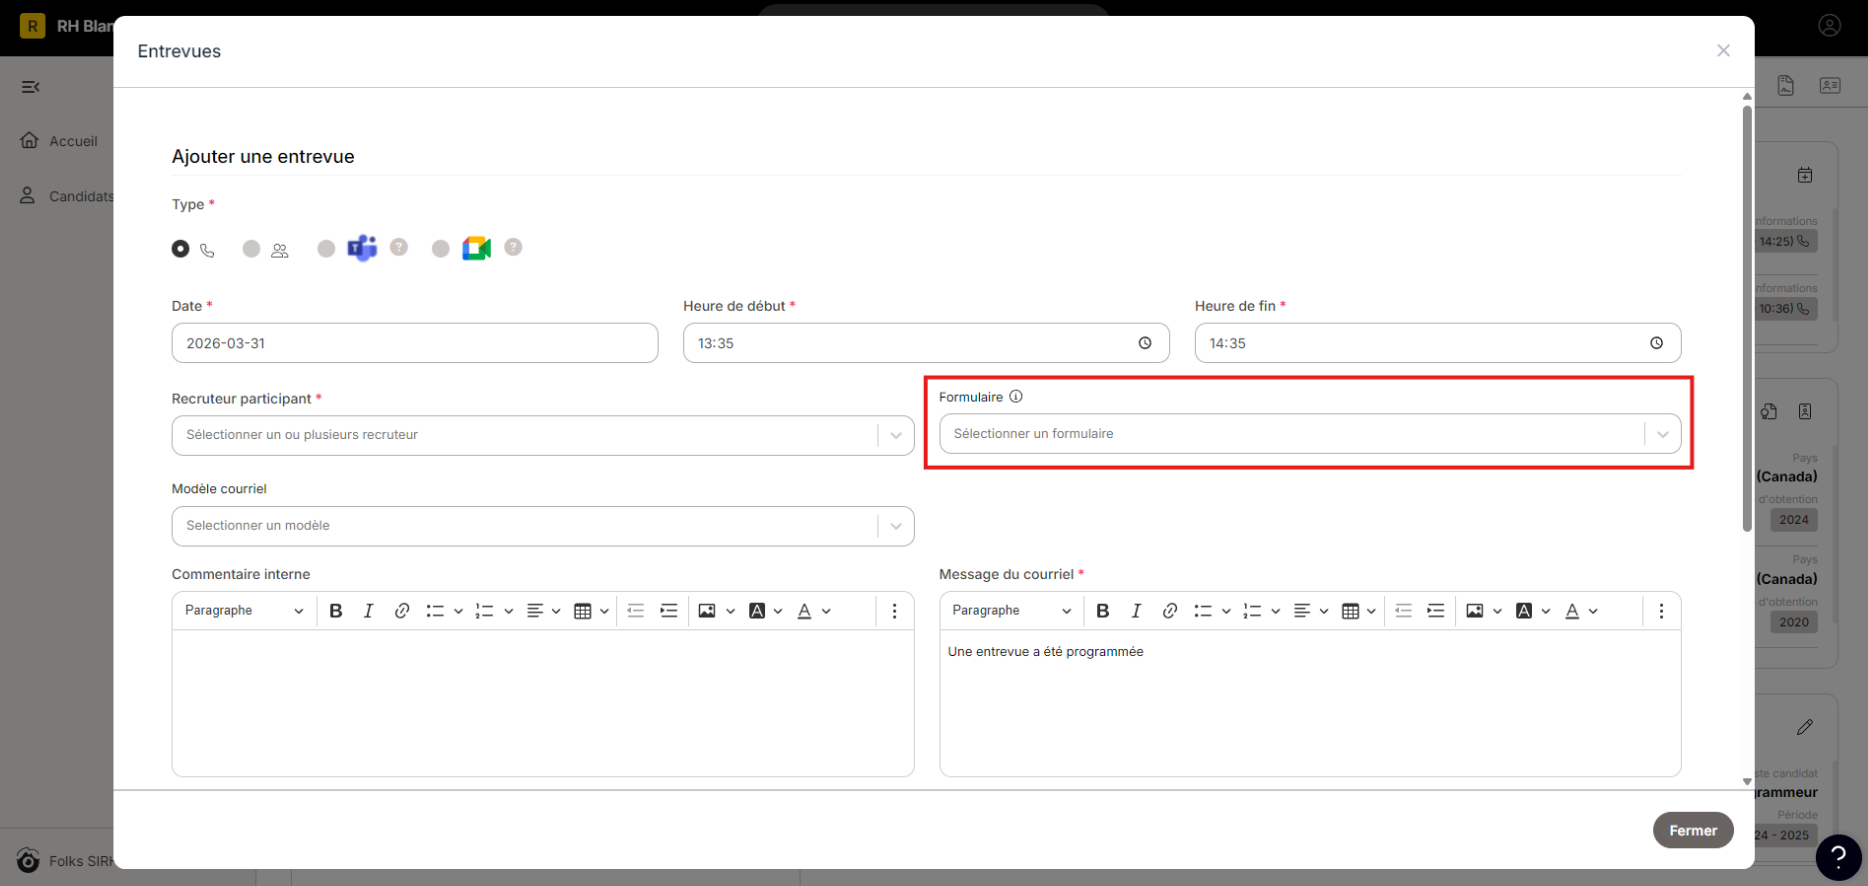The height and width of the screenshot is (886, 1868).
Task: Insert link in Message du courriel editor
Action: 1169,611
